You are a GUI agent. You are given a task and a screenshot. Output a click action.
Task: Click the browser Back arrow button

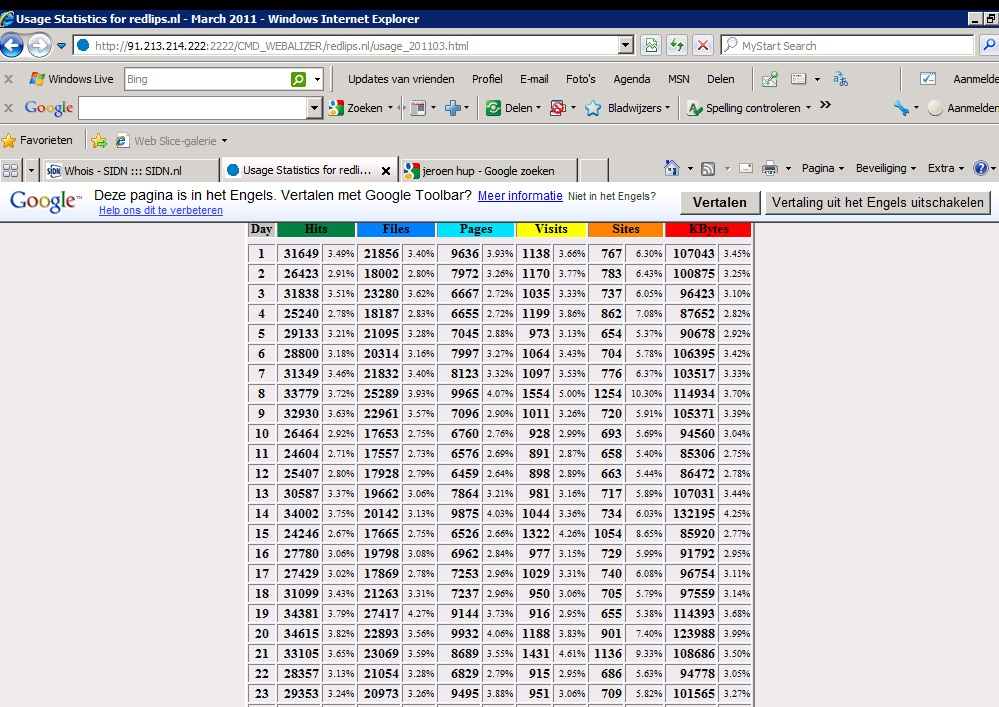(x=12, y=45)
